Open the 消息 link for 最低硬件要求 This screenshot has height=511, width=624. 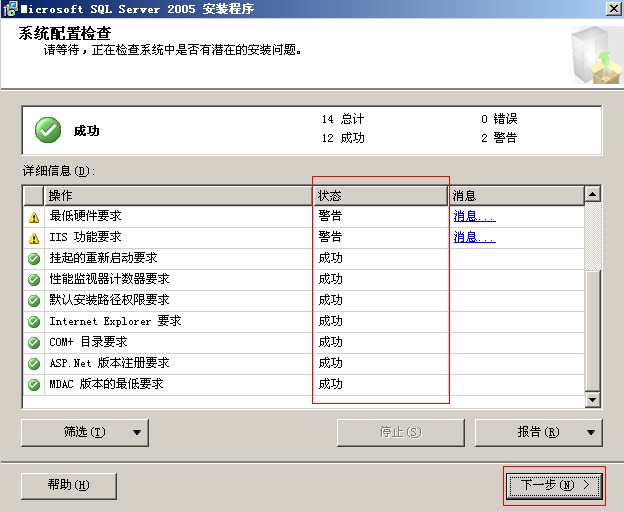(x=474, y=216)
